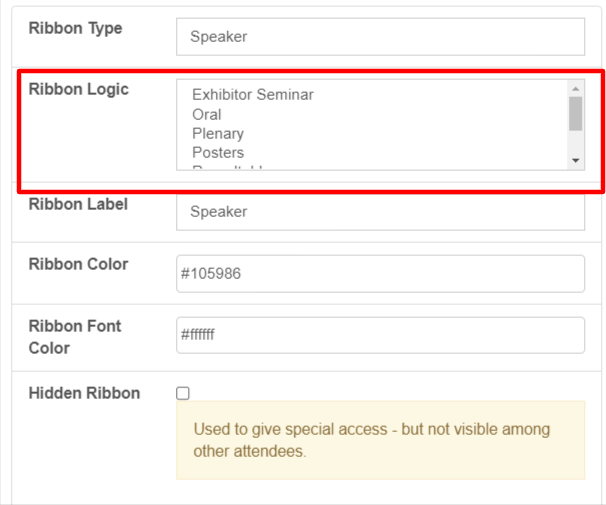Click the Ribbon Logic scroll down arrow
Screen dimensions: 606x505
point(575,160)
